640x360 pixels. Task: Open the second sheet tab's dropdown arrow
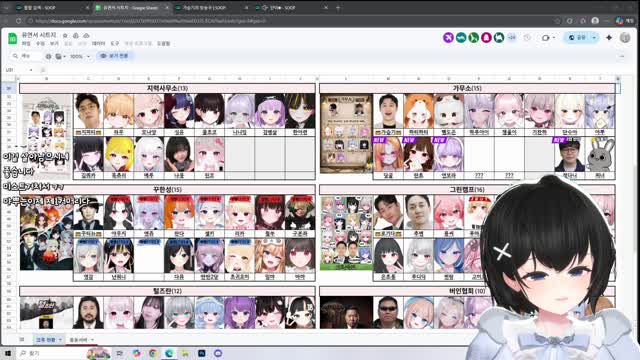92,340
